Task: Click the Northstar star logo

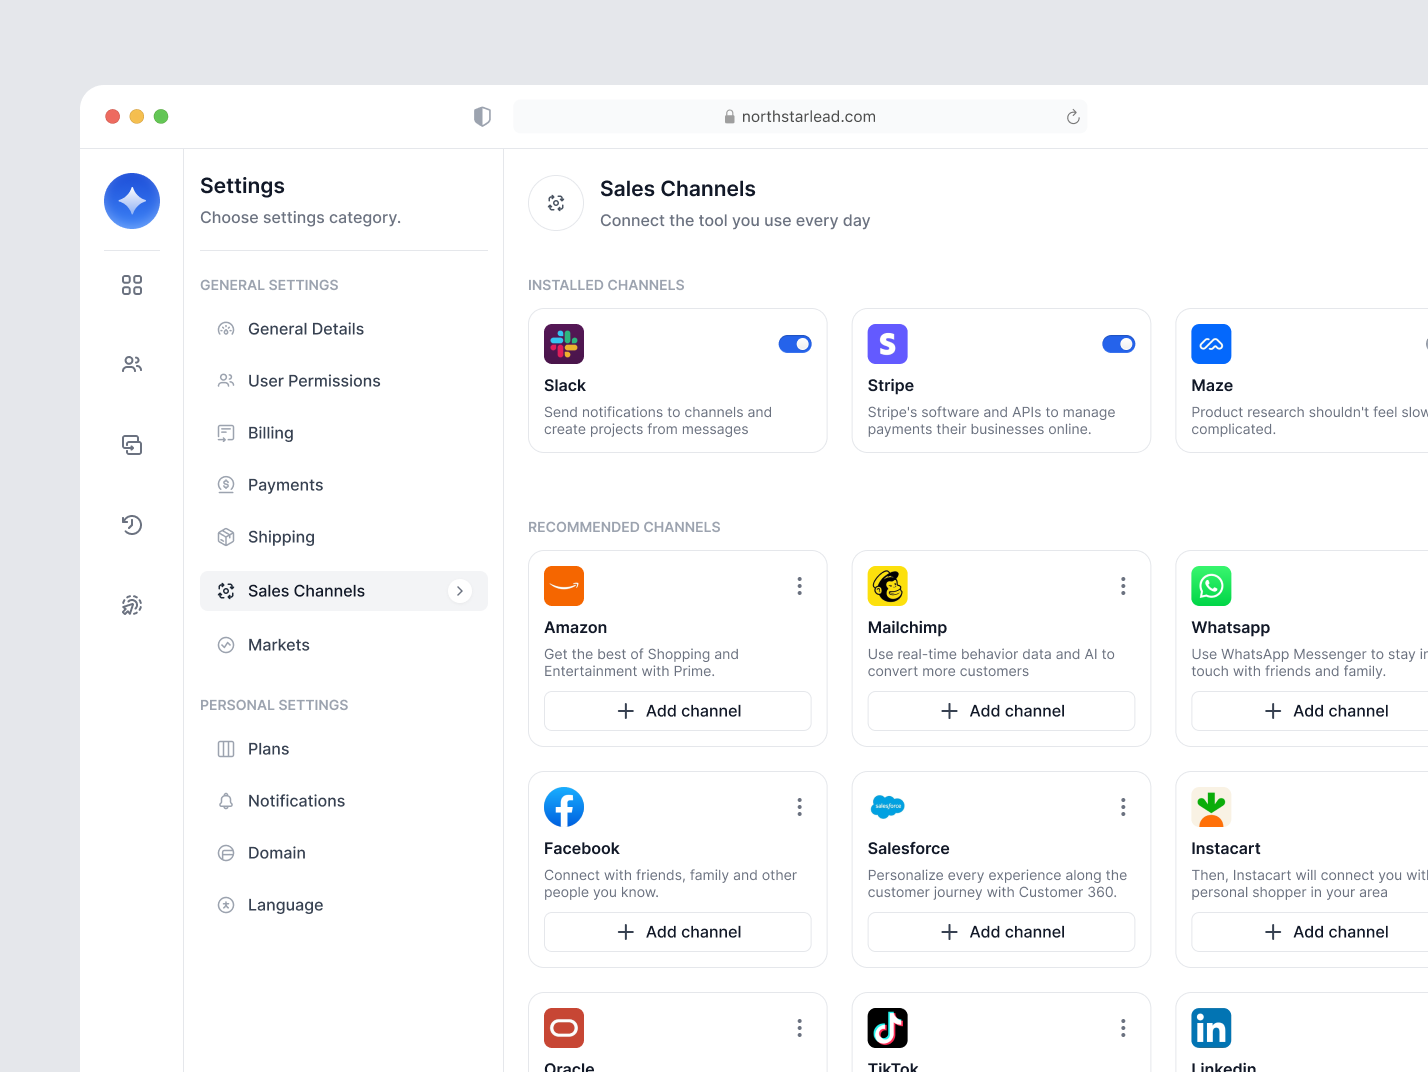Action: (132, 201)
